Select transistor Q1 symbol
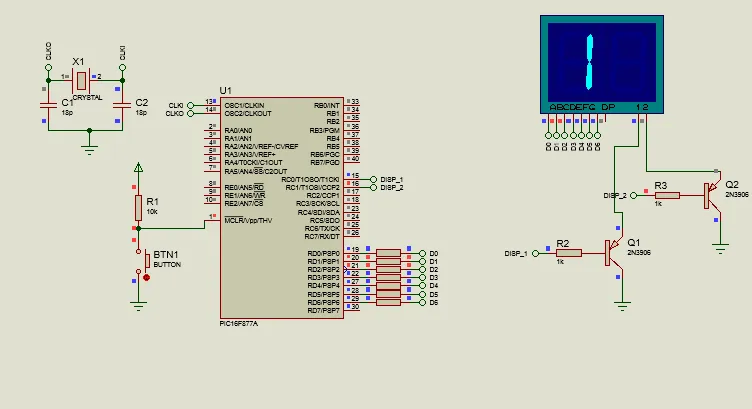Screen dimensions: 752x409 (x=613, y=253)
